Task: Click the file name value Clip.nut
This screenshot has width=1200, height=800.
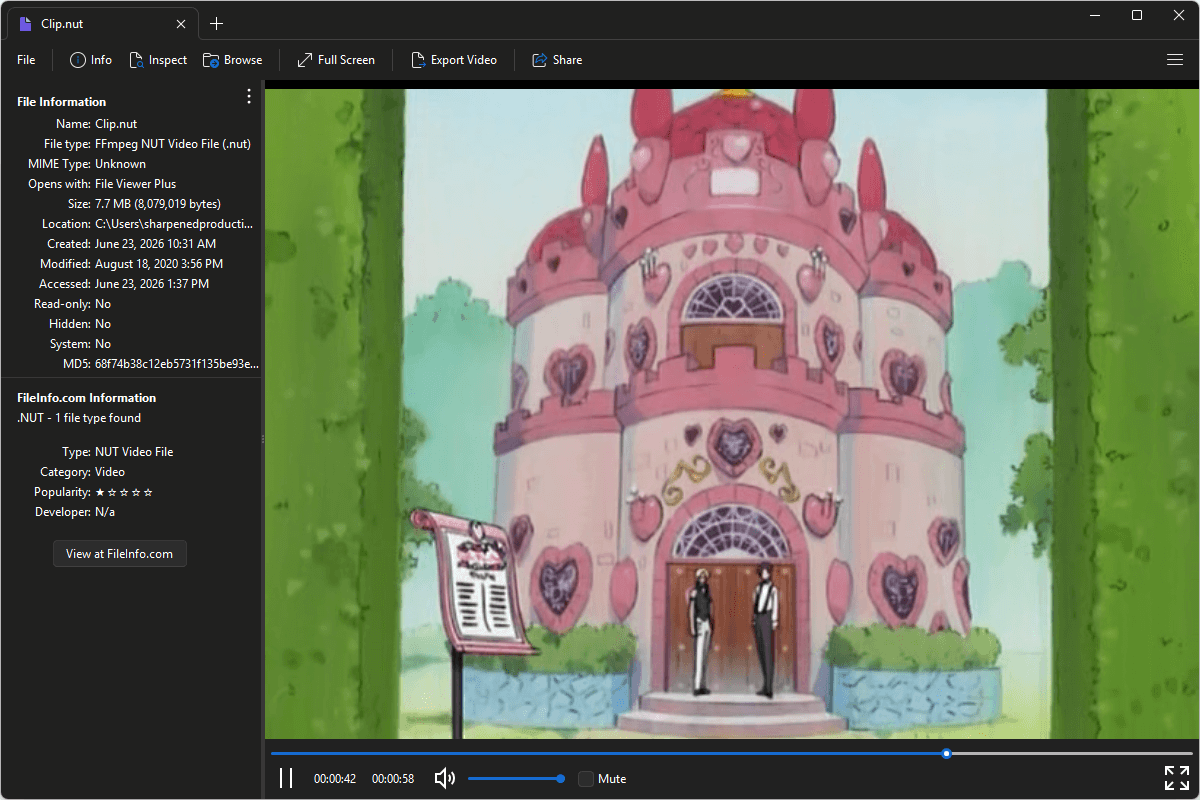Action: click(x=116, y=124)
